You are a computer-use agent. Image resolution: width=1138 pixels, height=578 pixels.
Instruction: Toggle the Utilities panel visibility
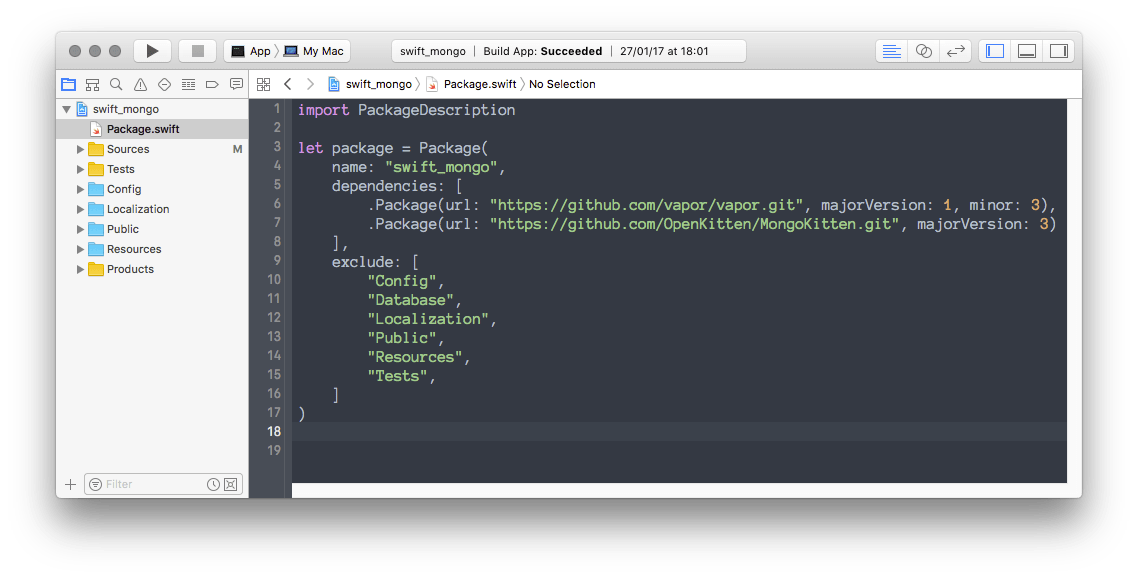[x=1058, y=51]
